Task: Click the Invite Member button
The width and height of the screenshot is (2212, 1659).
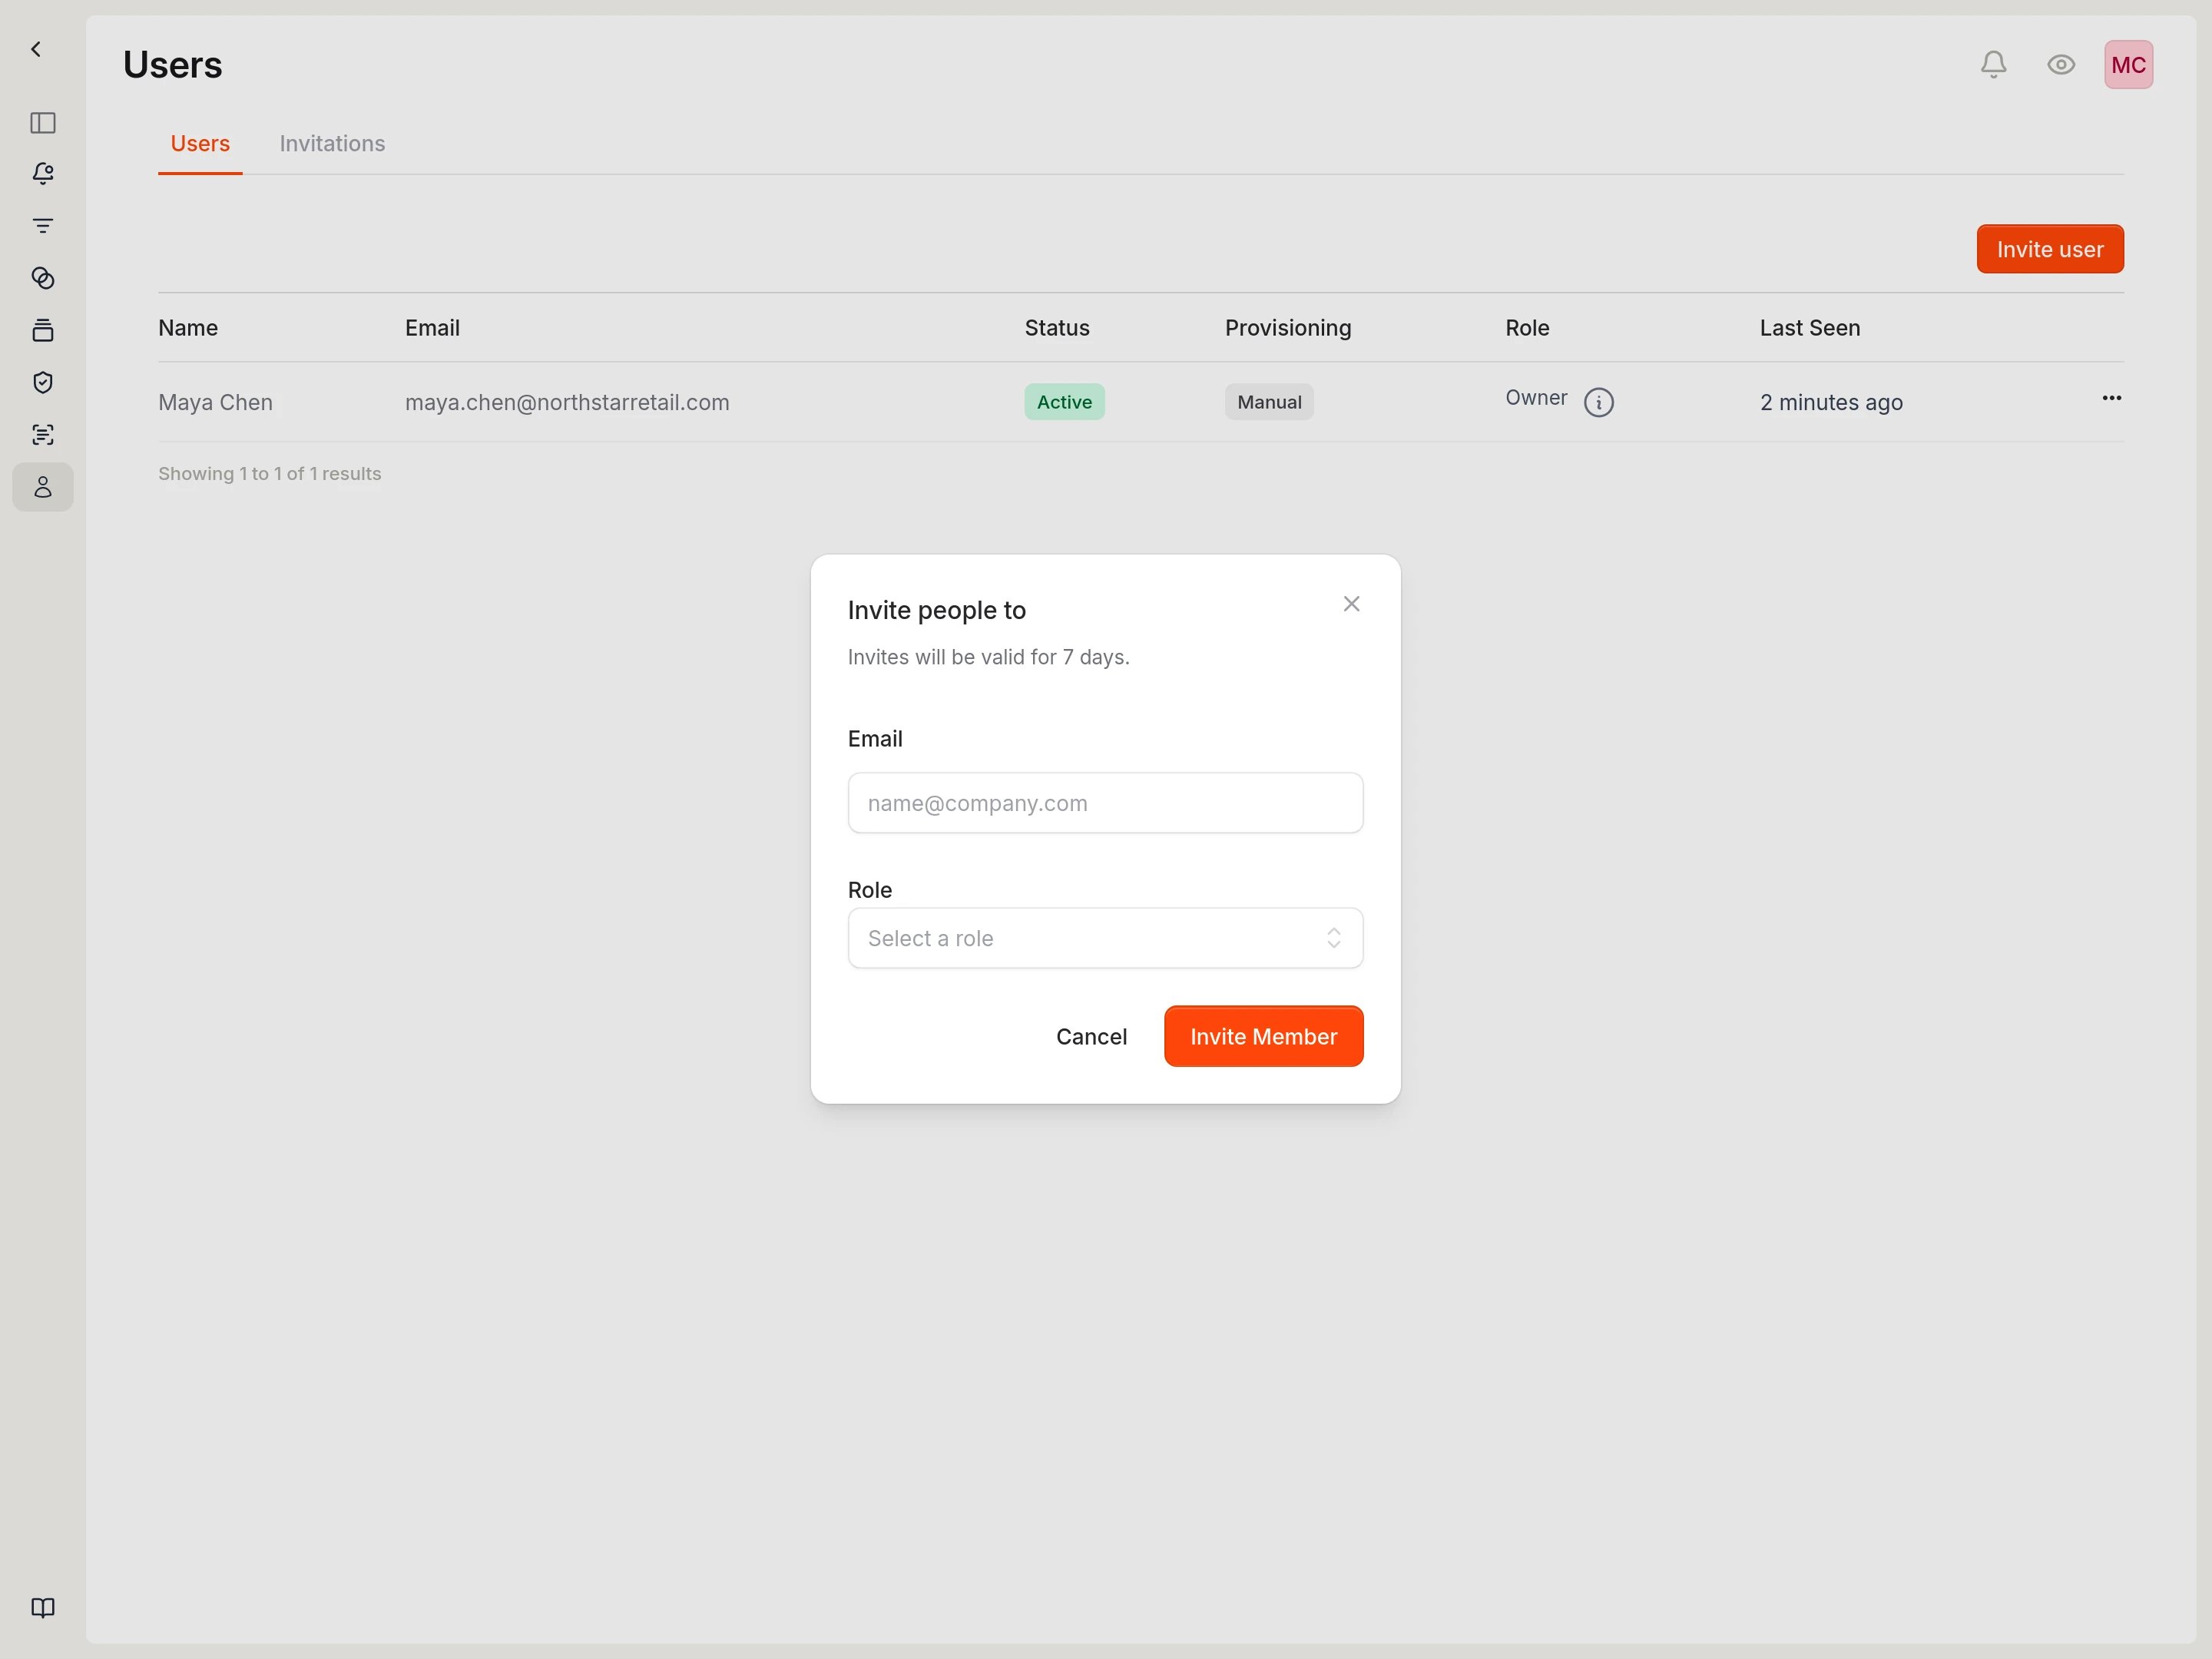Action: click(x=1263, y=1037)
